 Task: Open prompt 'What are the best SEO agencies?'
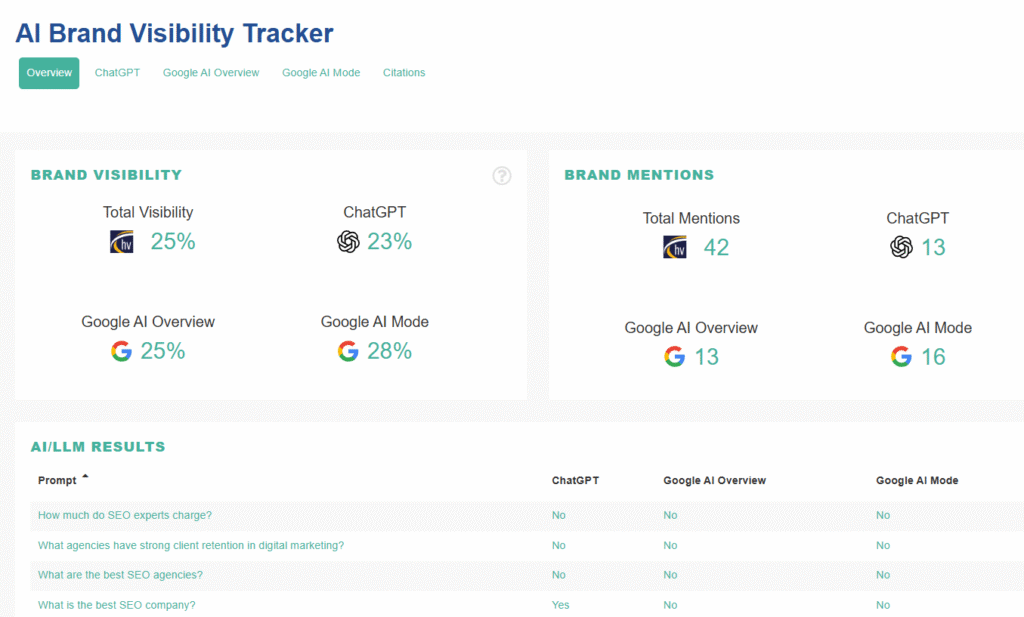[120, 575]
